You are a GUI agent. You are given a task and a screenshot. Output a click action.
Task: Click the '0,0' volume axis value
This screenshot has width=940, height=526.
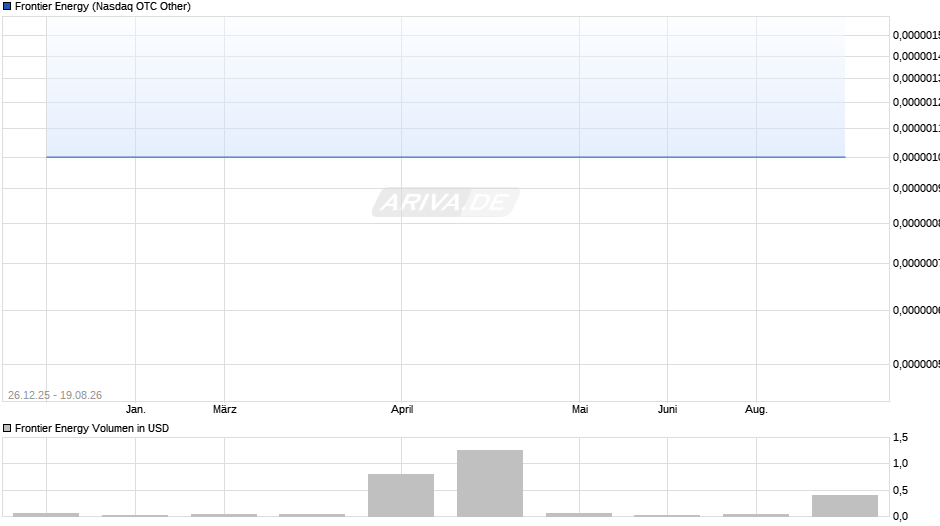pyautogui.click(x=900, y=516)
